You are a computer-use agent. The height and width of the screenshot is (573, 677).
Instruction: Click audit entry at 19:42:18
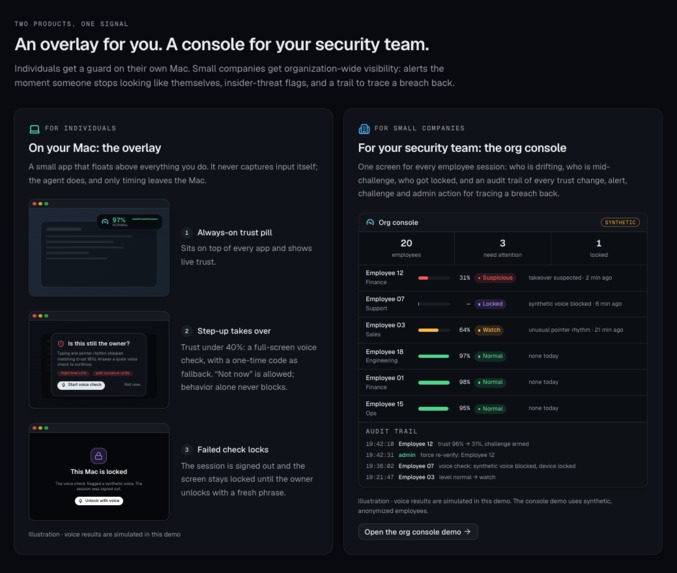[x=447, y=444]
